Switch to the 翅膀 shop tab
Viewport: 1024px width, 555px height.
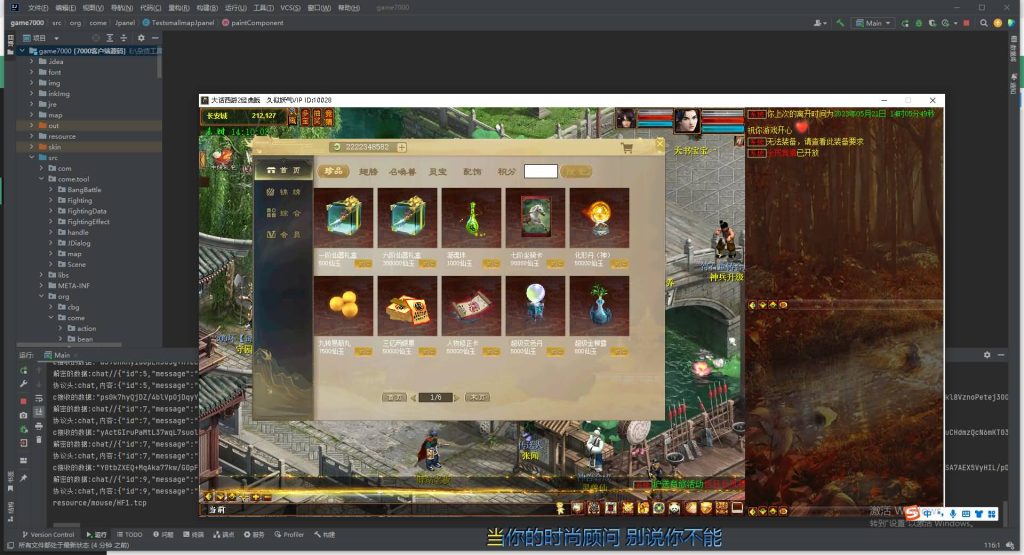(x=369, y=172)
